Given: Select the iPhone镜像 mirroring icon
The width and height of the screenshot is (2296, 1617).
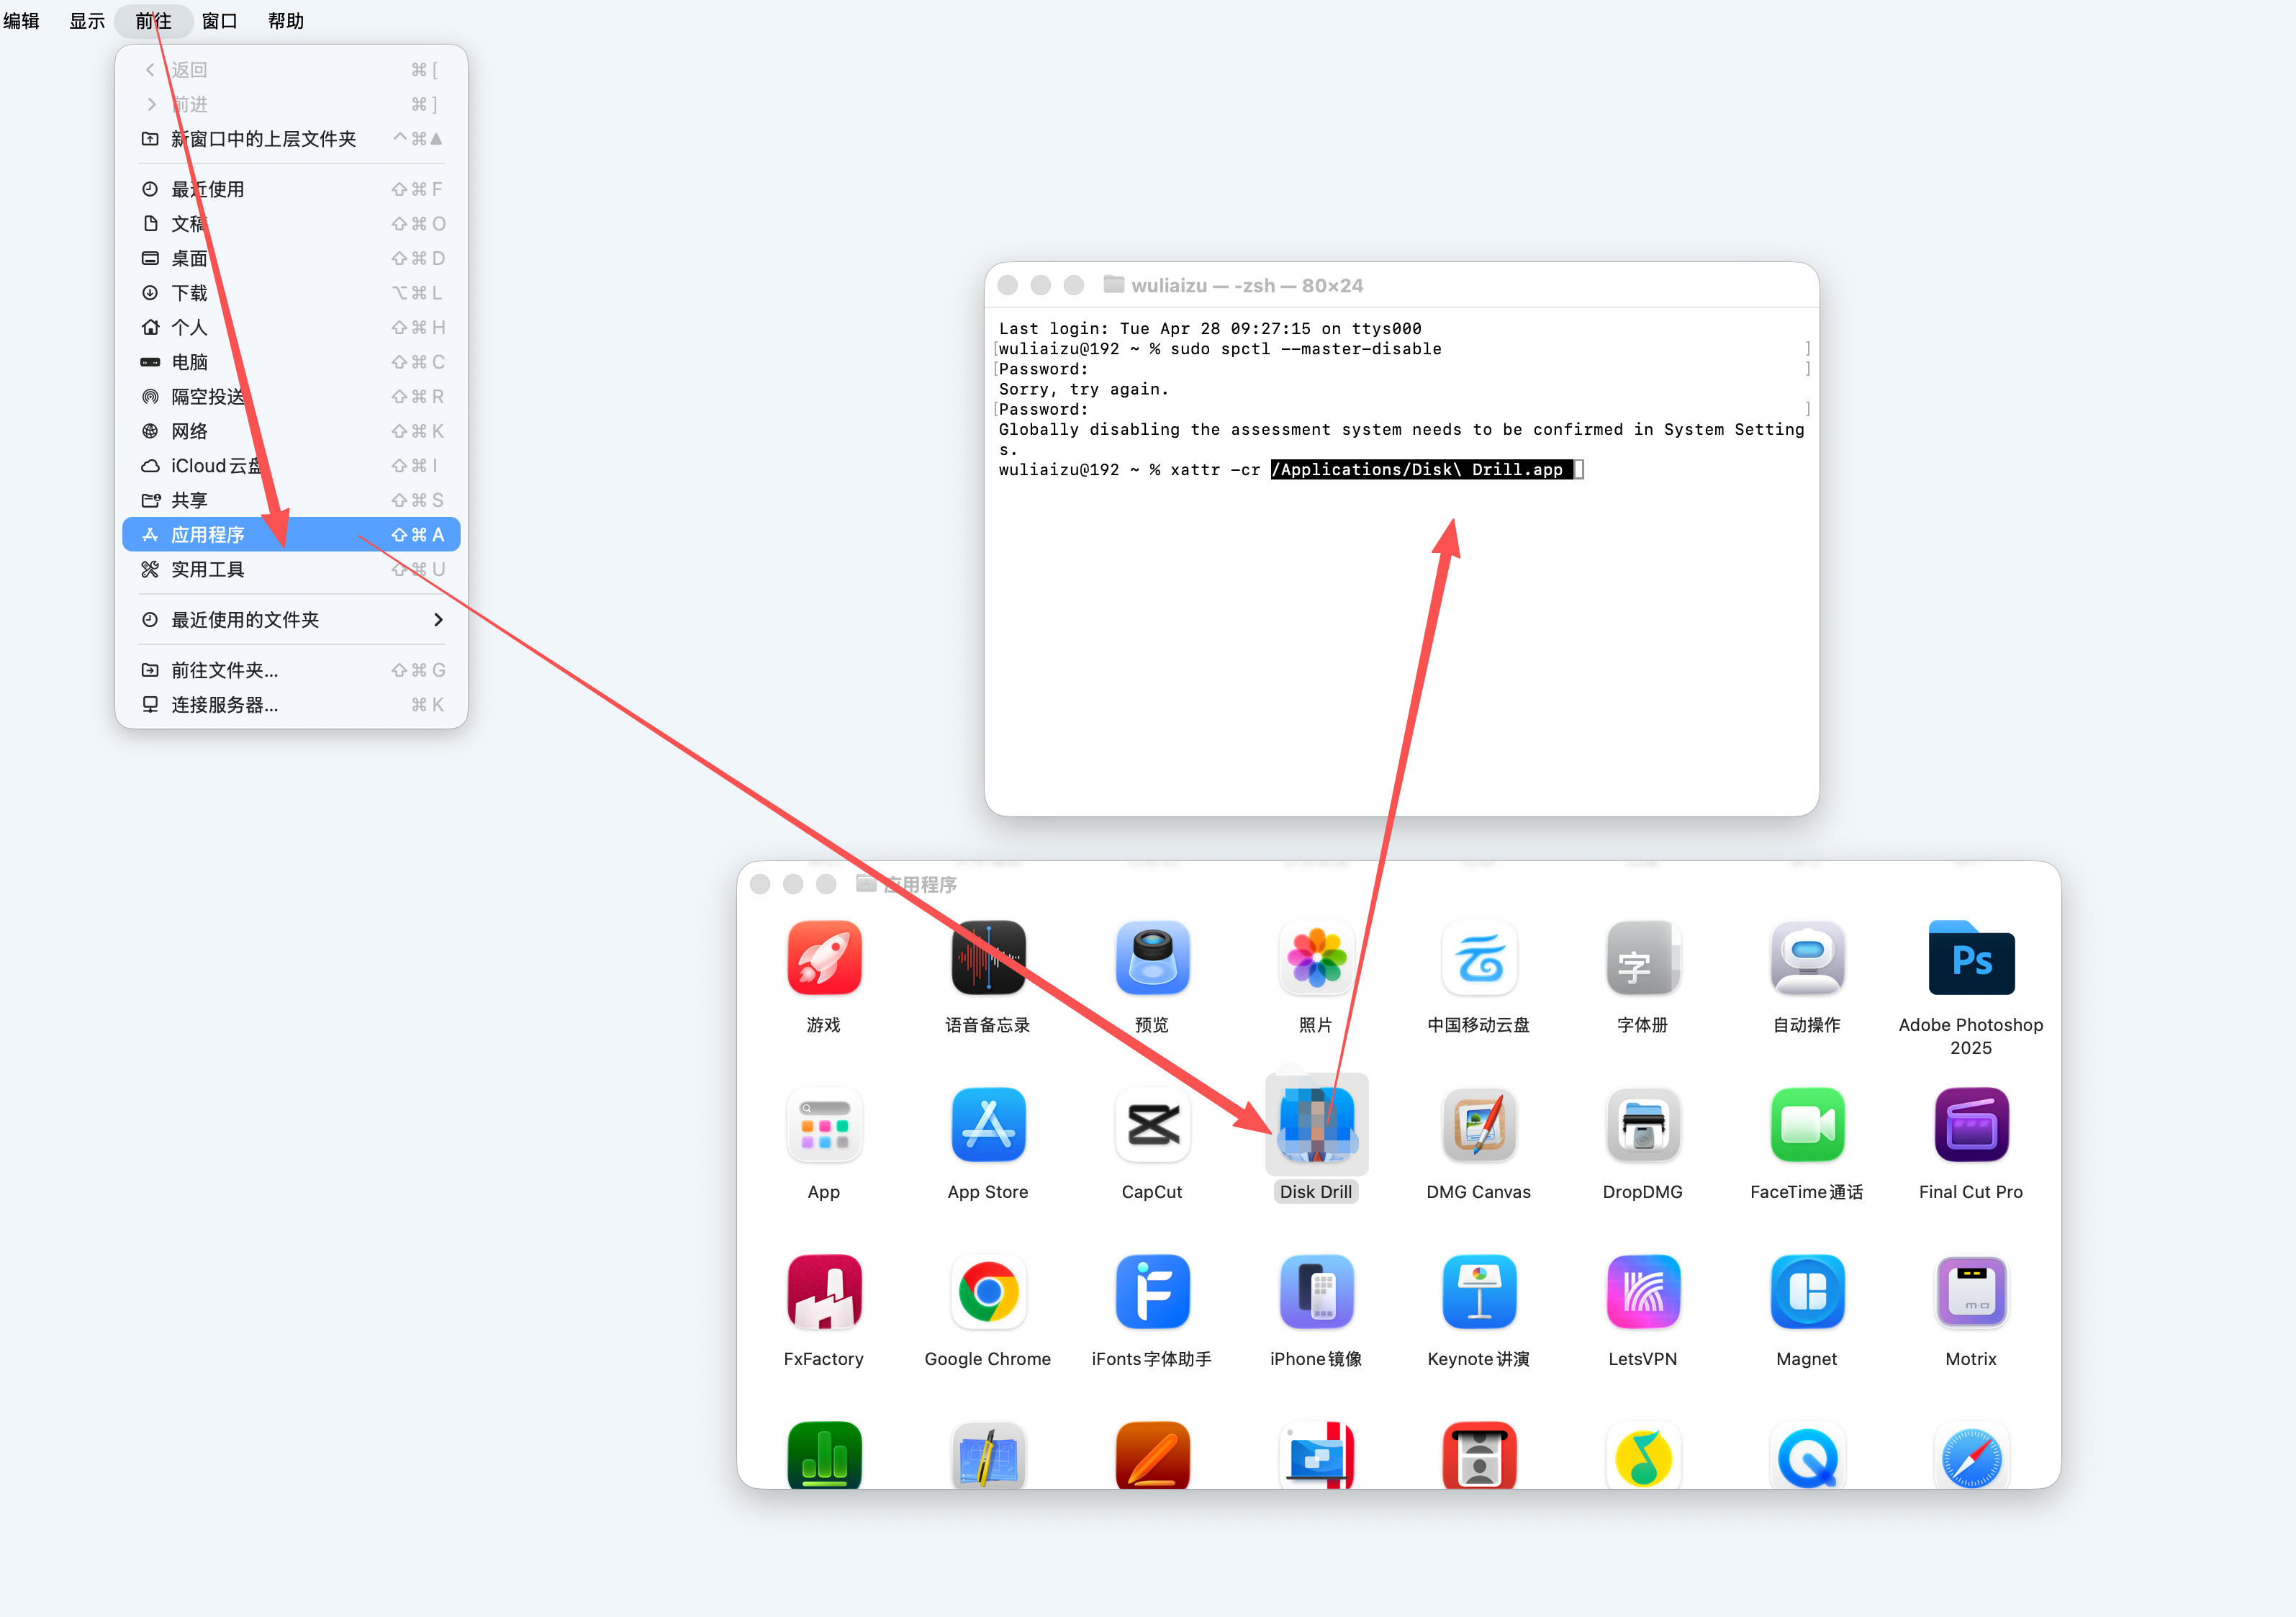Looking at the screenshot, I should [x=1316, y=1292].
